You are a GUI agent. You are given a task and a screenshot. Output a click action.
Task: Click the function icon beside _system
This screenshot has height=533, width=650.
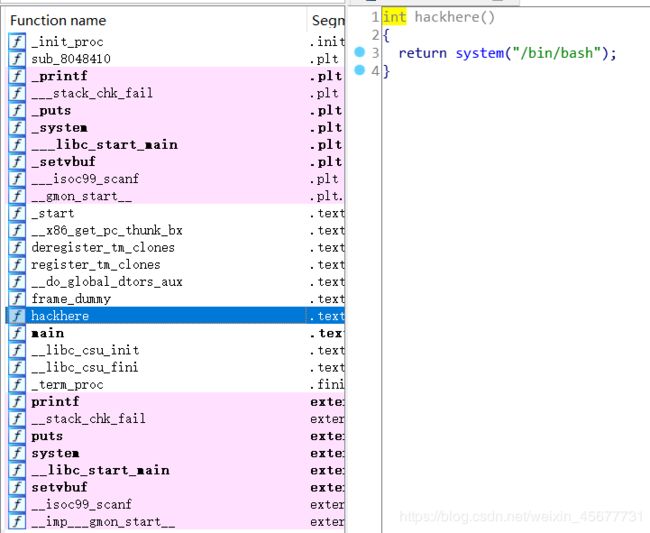(17, 127)
